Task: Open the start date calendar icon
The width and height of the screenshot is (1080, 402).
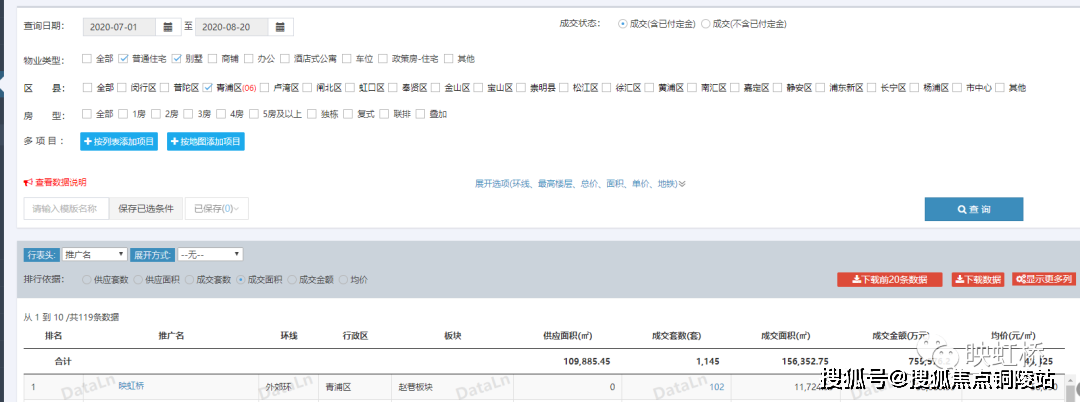Action: click(168, 27)
